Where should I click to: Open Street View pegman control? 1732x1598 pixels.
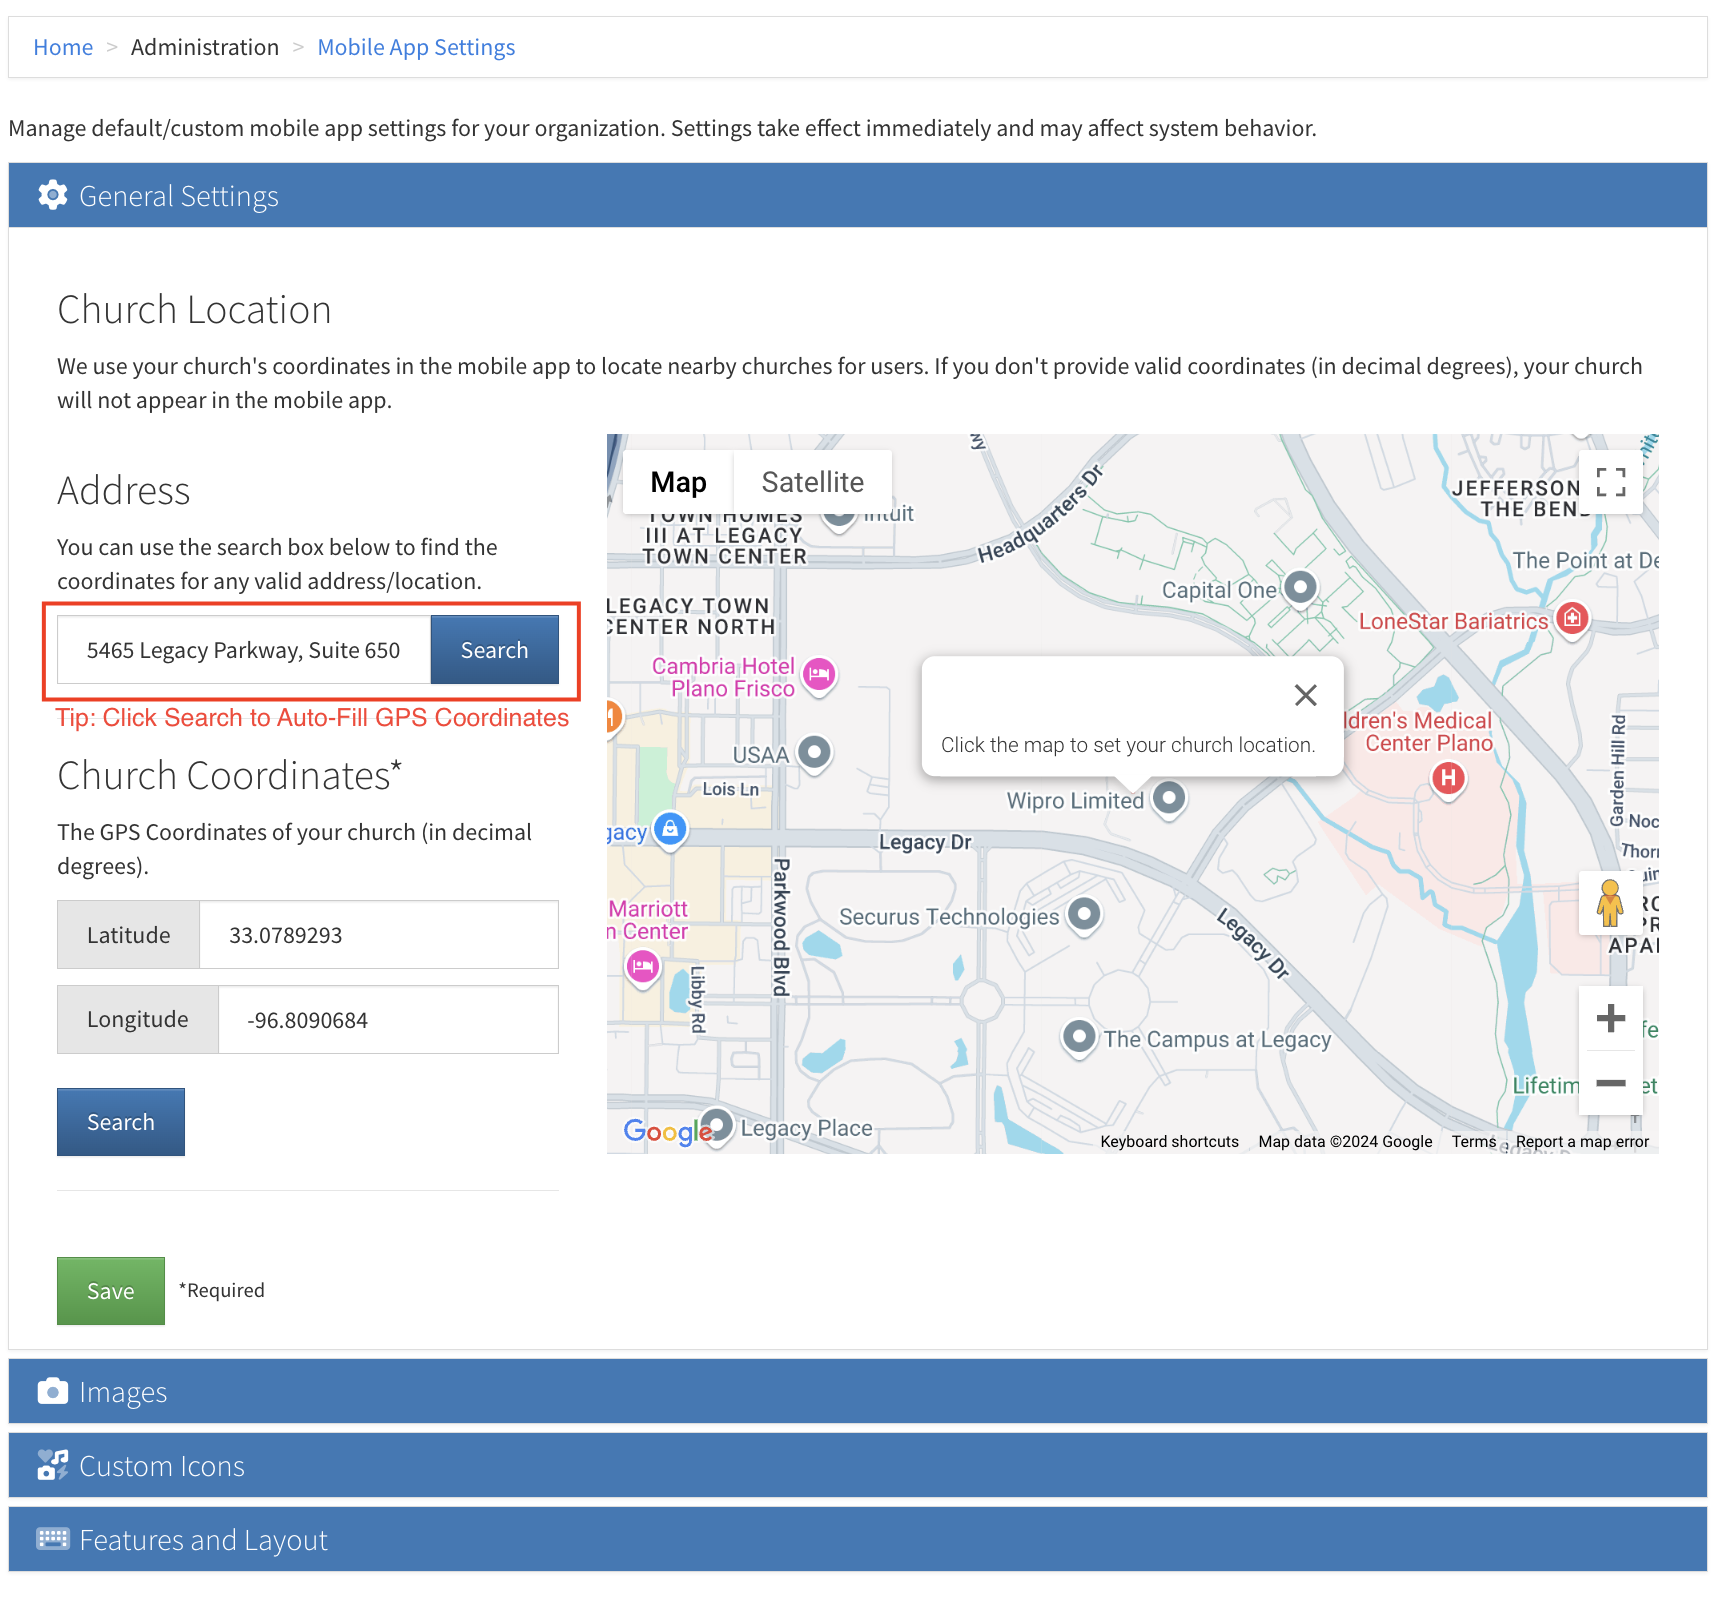point(1610,903)
